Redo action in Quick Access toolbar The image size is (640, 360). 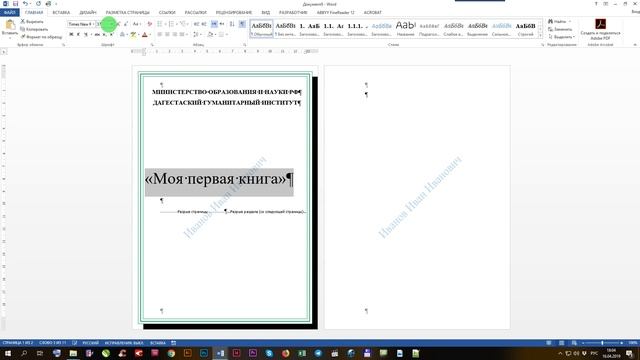[38, 4]
